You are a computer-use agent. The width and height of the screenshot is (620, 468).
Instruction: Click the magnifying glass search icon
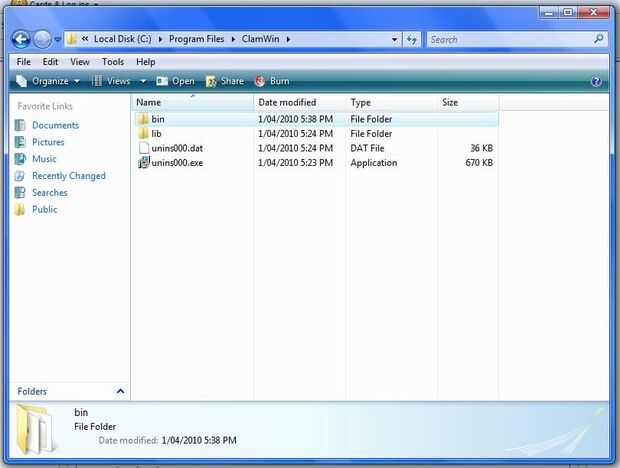(599, 39)
